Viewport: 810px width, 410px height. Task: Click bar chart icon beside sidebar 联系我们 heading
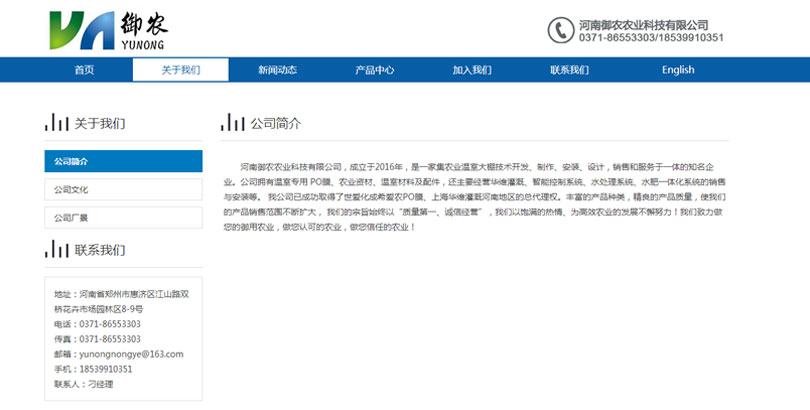(57, 249)
